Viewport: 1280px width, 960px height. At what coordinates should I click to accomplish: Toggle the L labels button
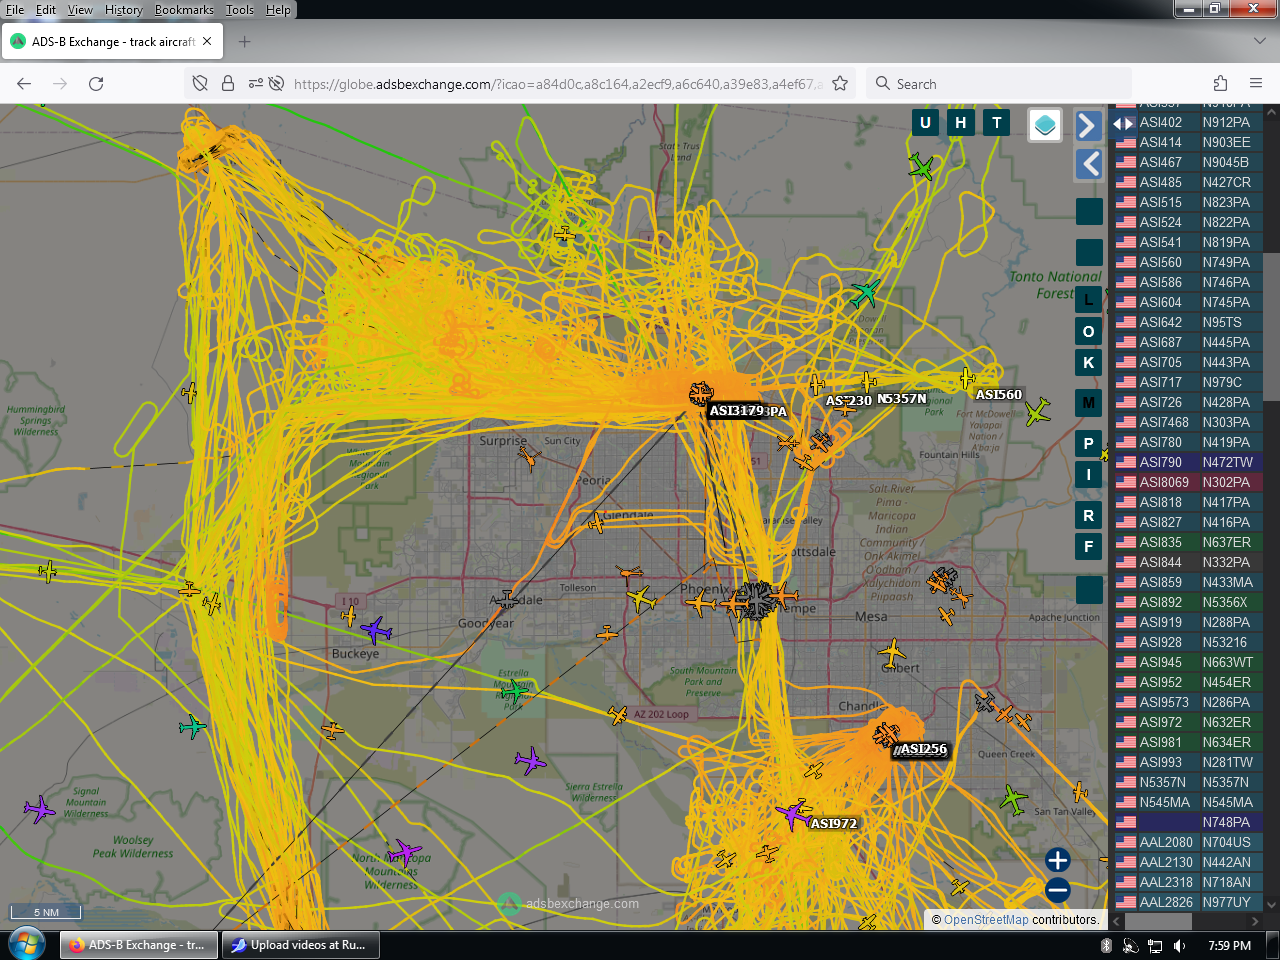click(1089, 299)
